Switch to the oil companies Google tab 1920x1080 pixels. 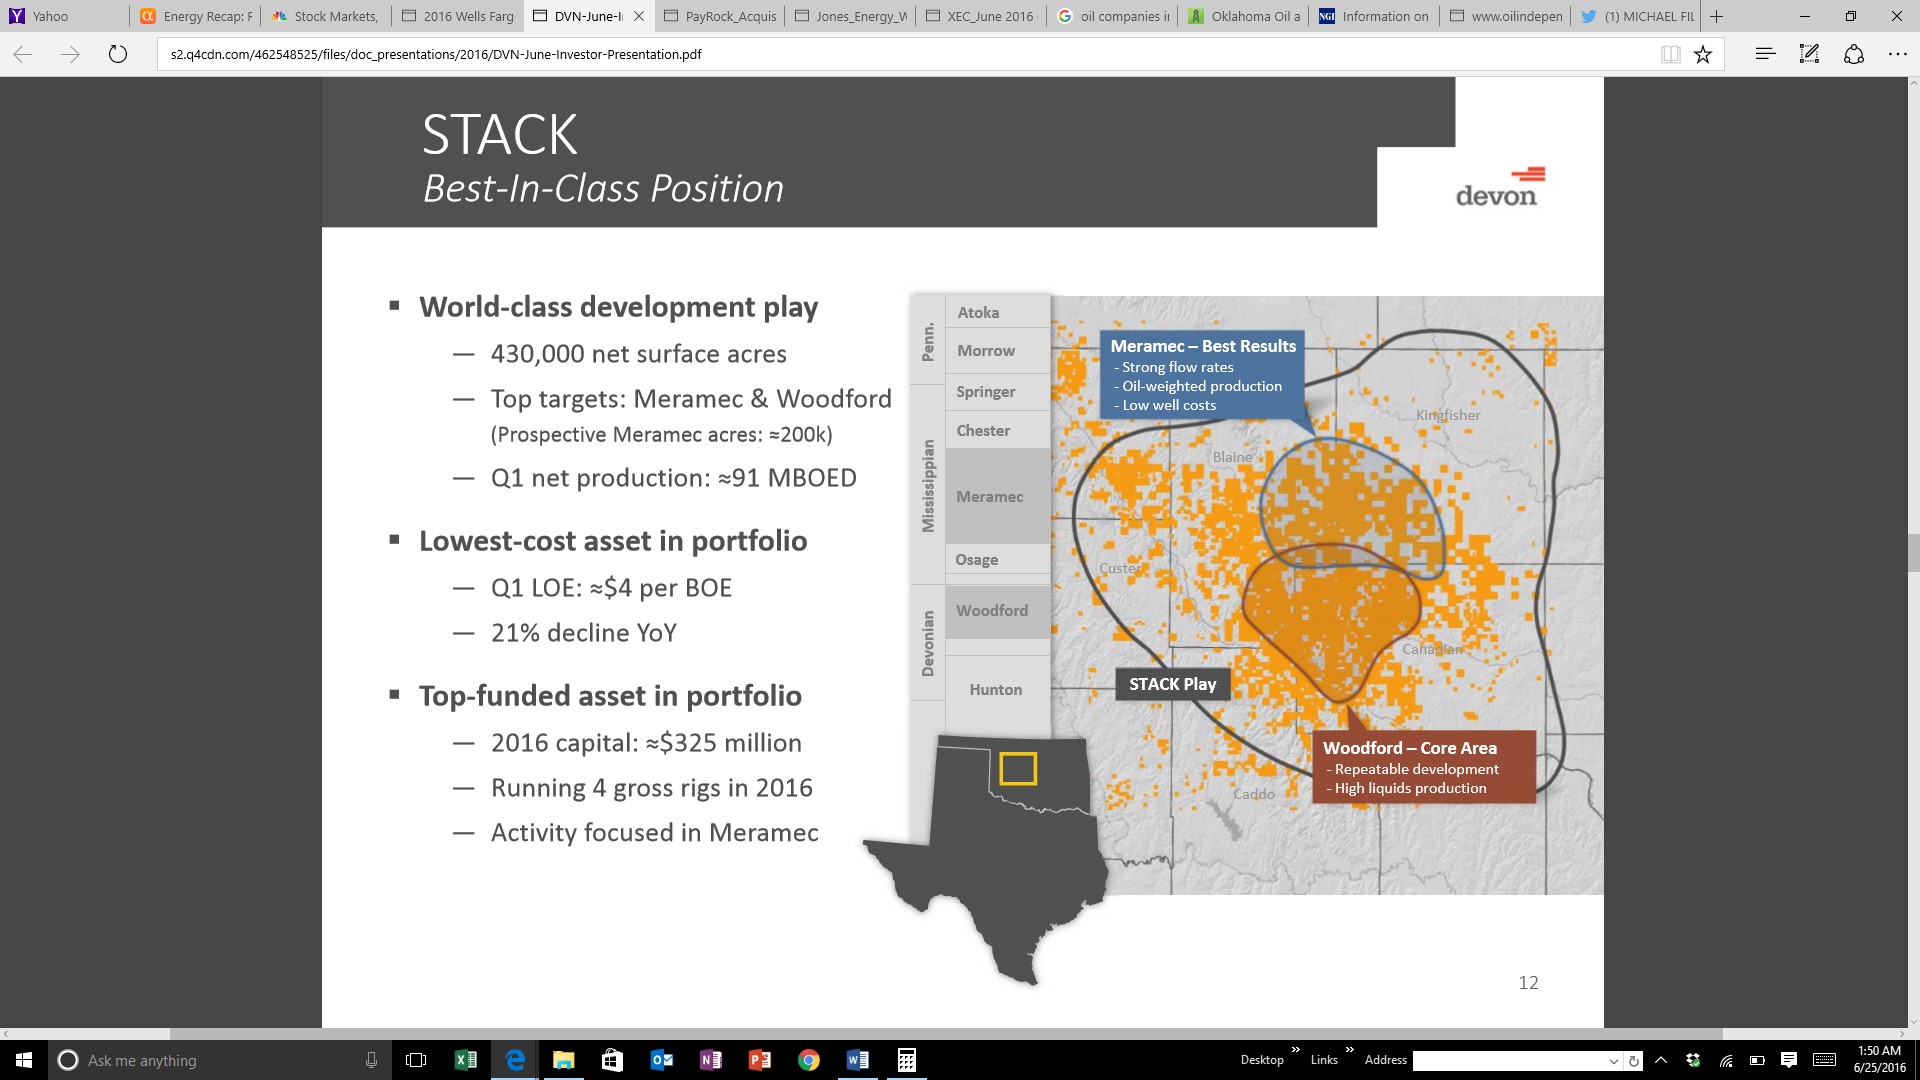click(1113, 16)
